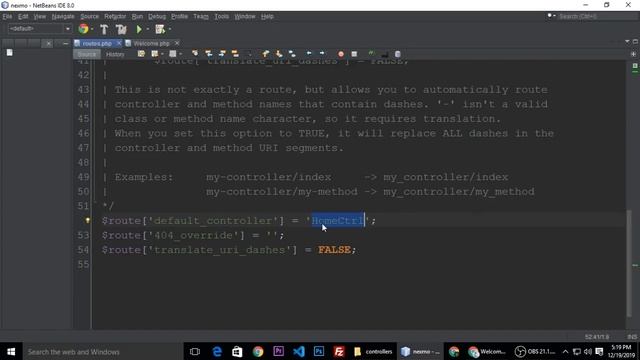Open the Debug menu
This screenshot has height=360, width=640.
tap(157, 17)
